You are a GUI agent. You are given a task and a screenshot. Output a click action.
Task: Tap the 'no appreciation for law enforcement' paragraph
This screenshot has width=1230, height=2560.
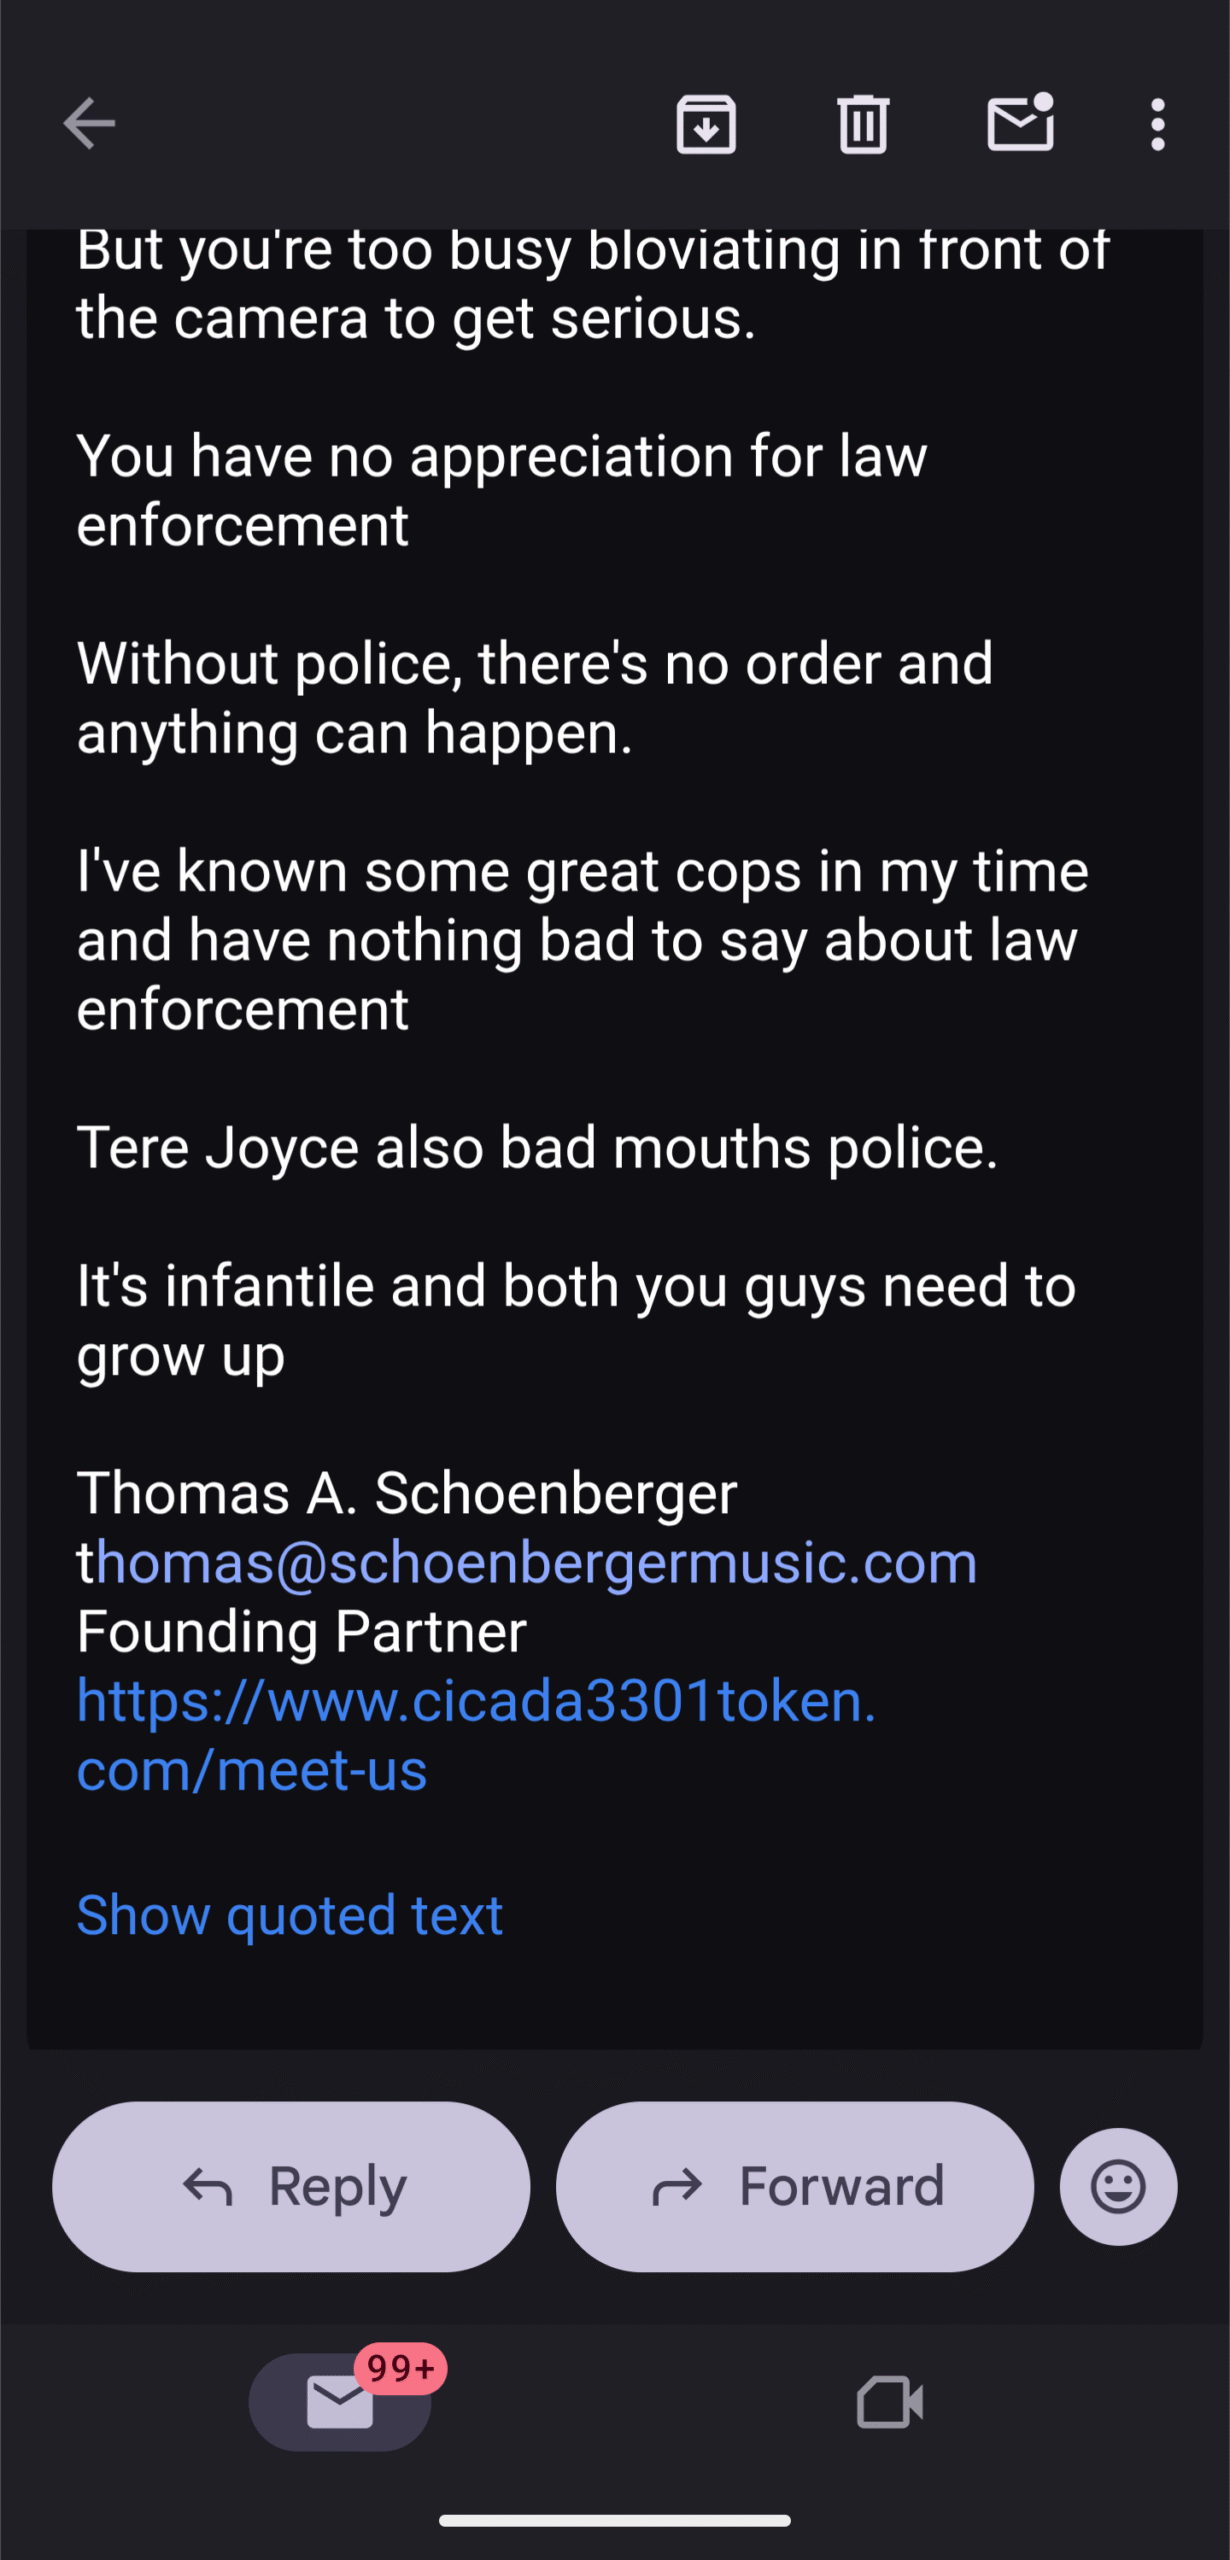coord(501,490)
